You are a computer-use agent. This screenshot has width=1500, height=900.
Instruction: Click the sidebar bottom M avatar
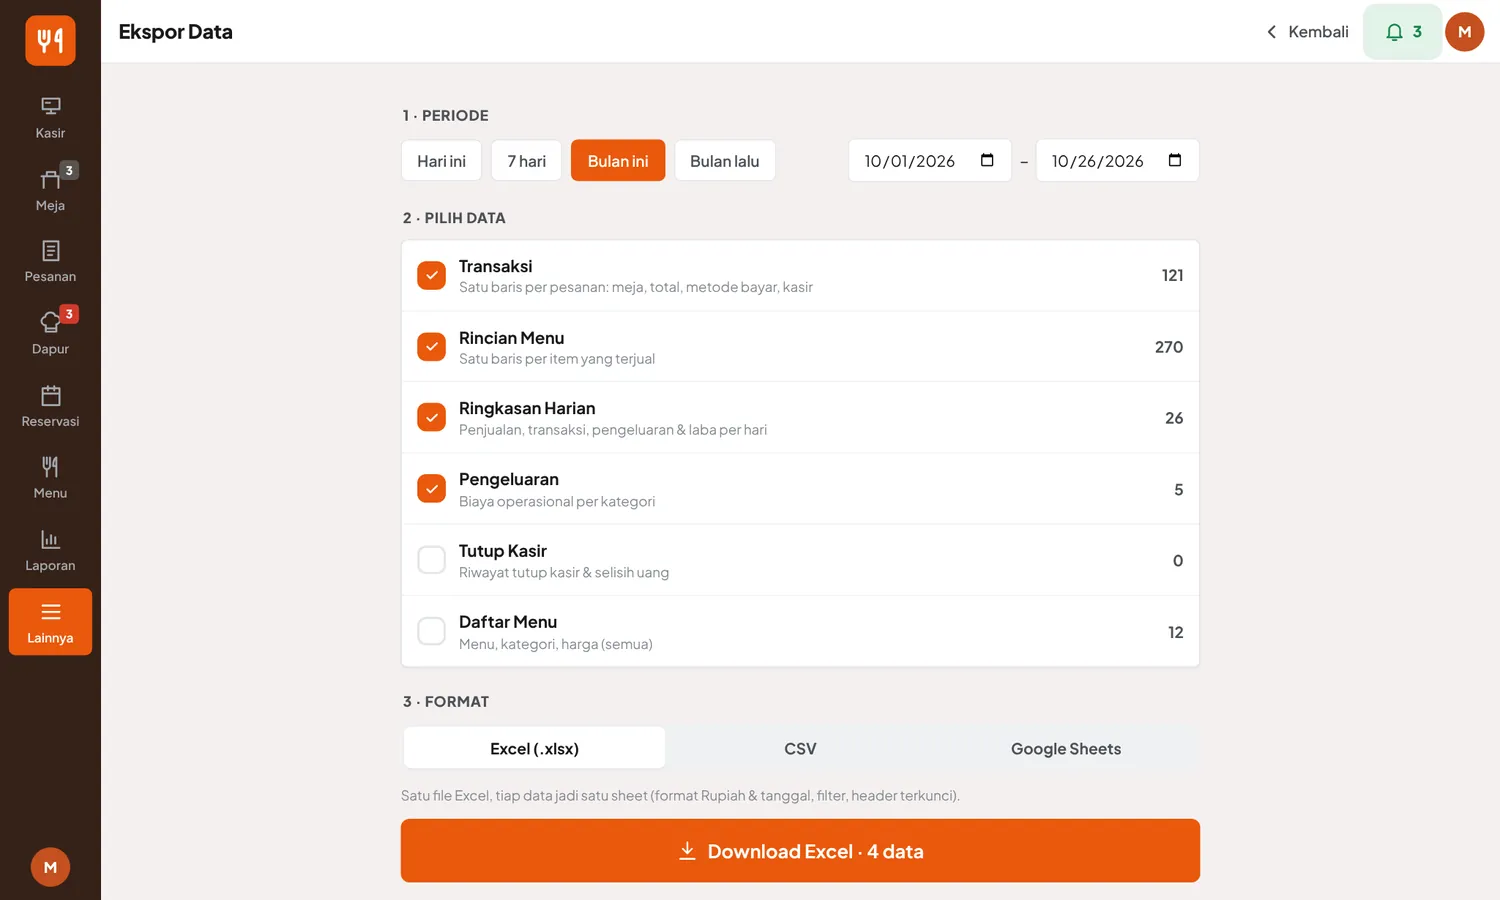pos(50,867)
